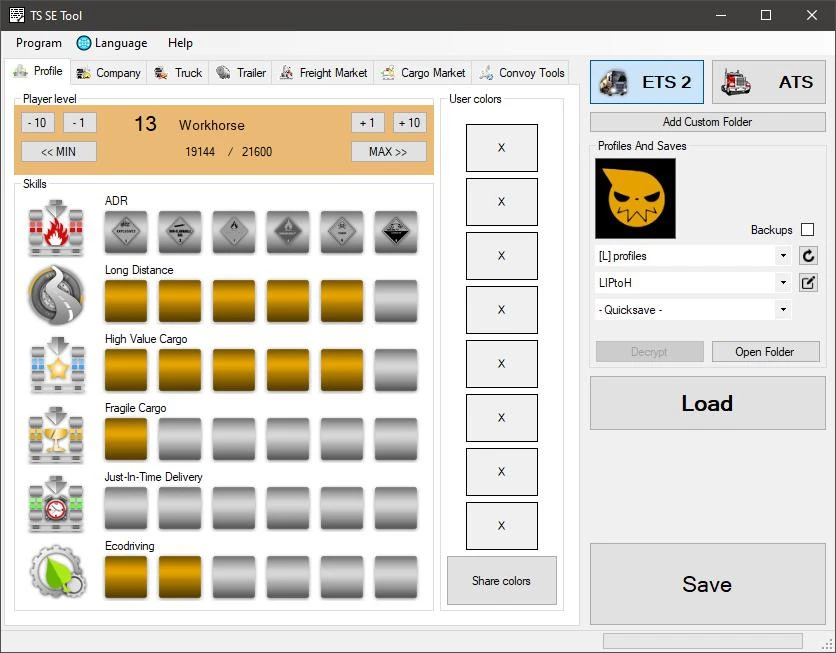This screenshot has height=653, width=836.
Task: Open the Language menu
Action: (x=112, y=43)
